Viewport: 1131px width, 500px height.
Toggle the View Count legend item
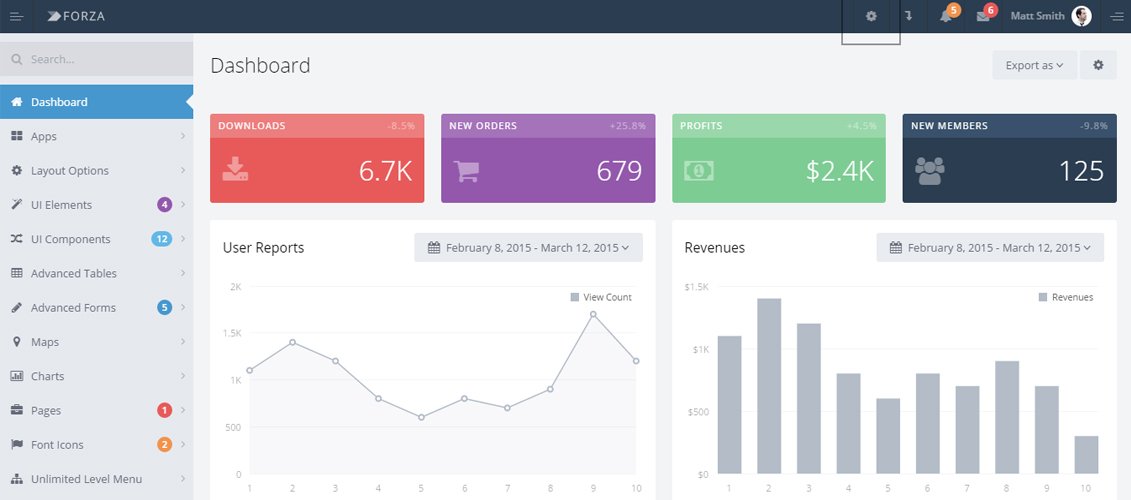coord(601,297)
